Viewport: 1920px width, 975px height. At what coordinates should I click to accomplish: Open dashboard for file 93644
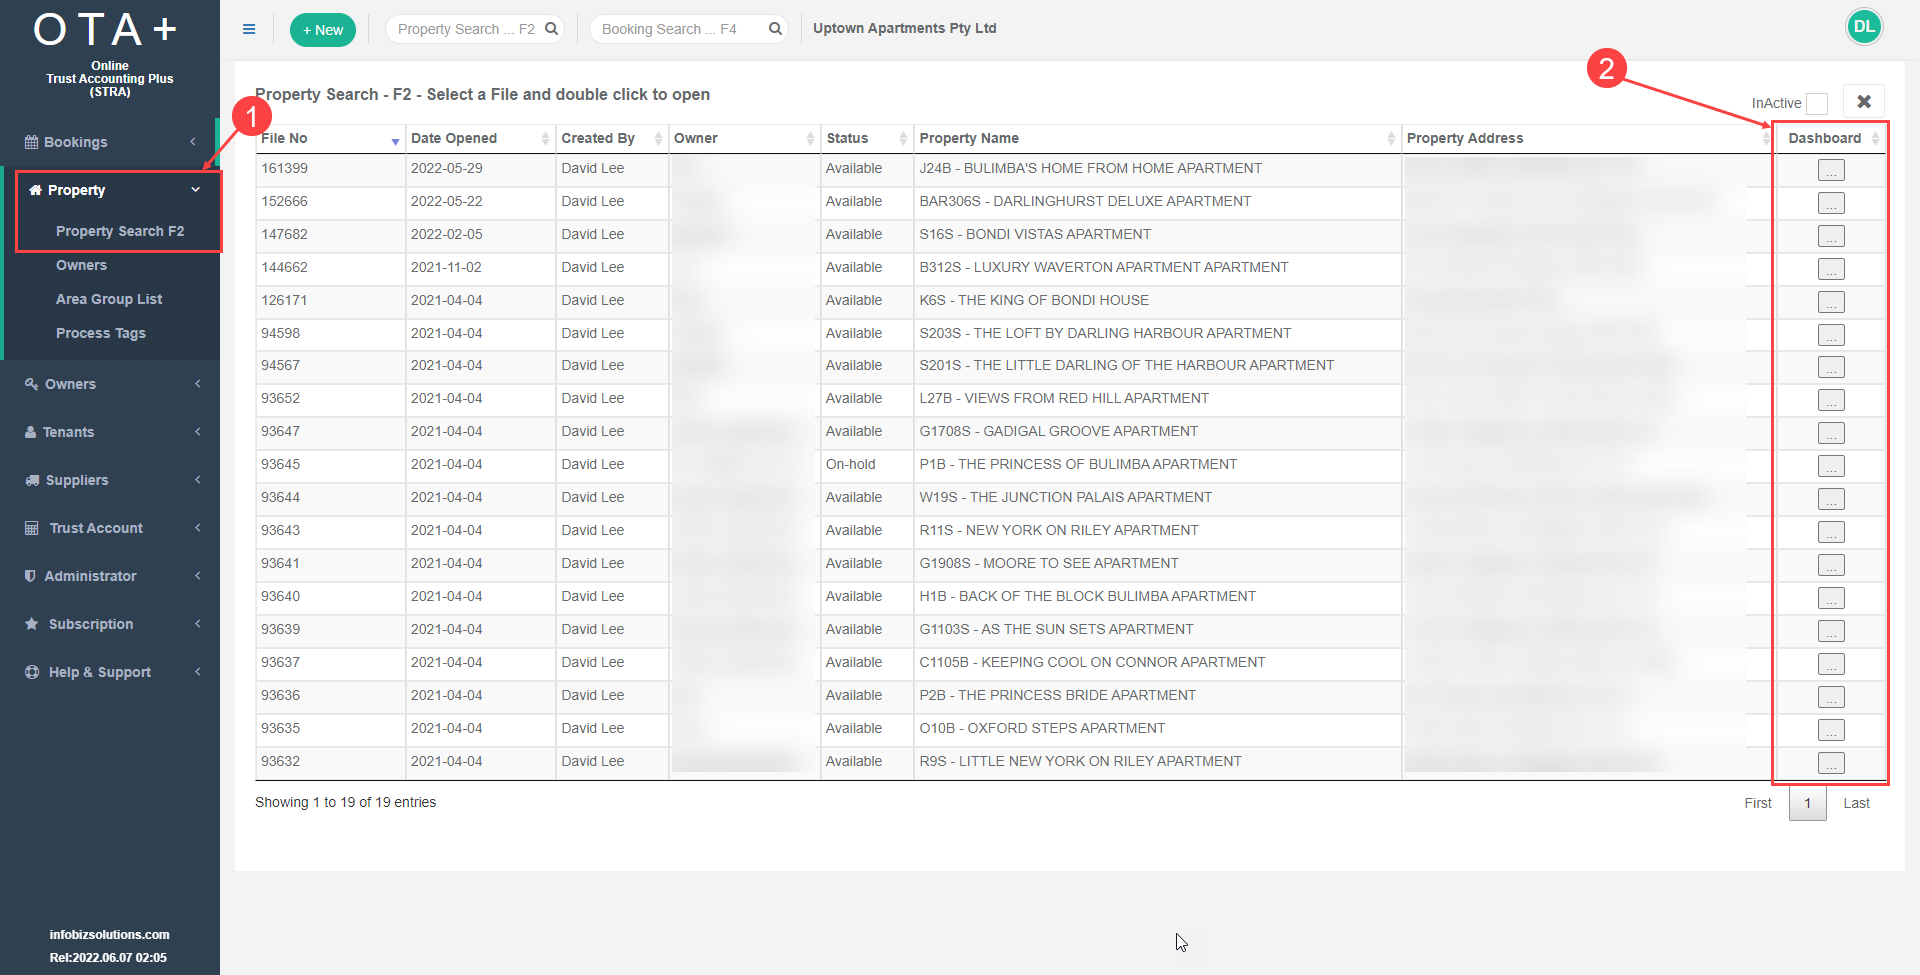[1831, 500]
